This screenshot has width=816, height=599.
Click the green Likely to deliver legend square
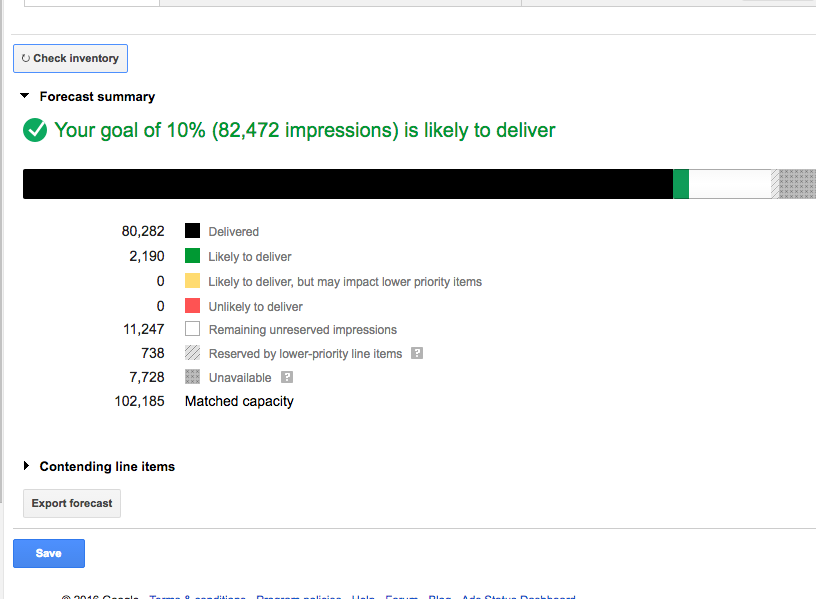click(x=193, y=256)
